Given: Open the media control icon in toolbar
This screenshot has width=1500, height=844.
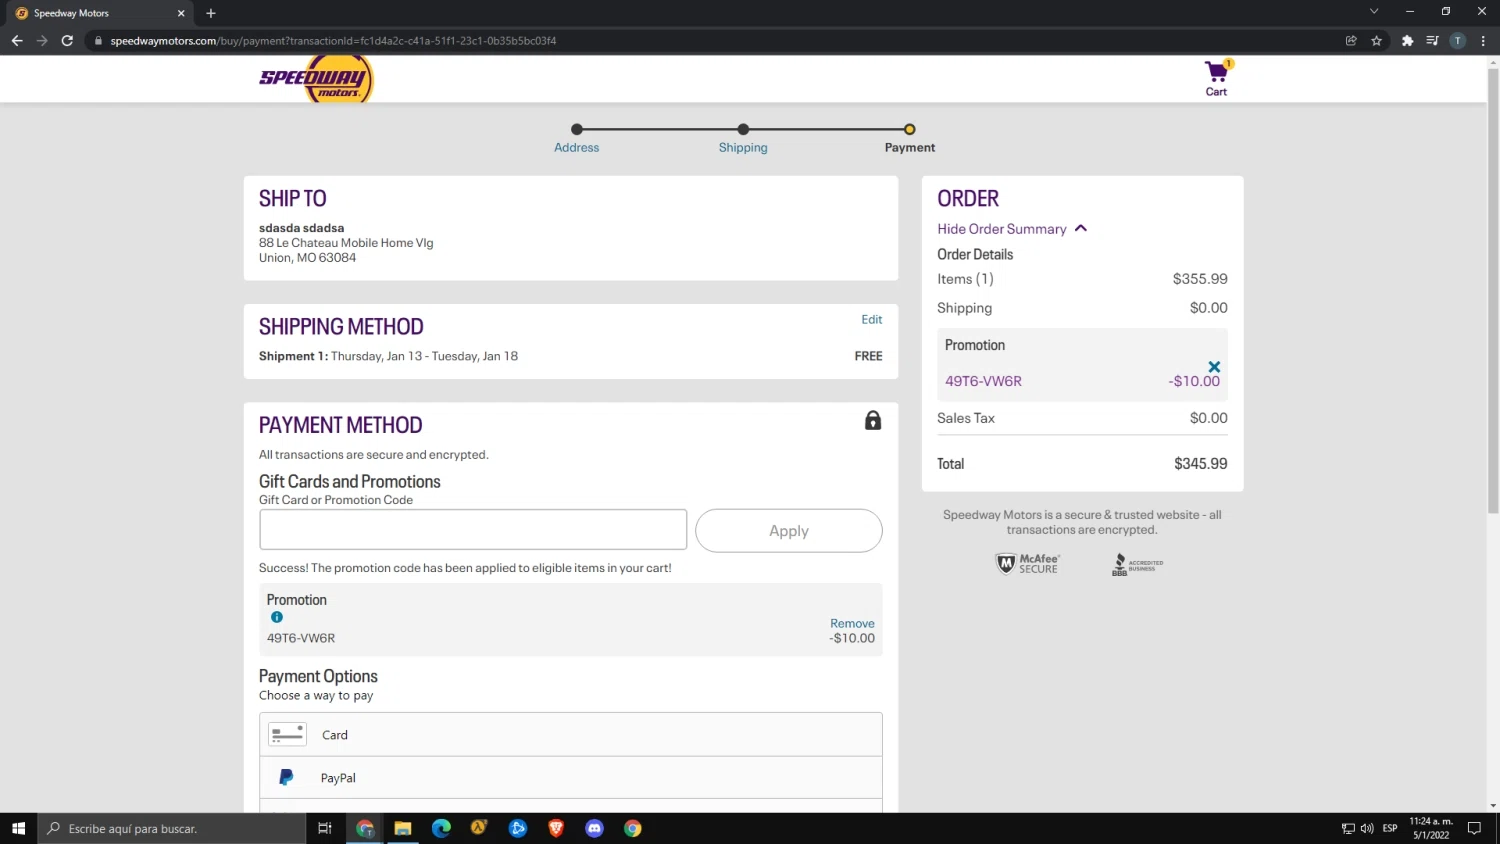Looking at the screenshot, I should click(x=1432, y=41).
